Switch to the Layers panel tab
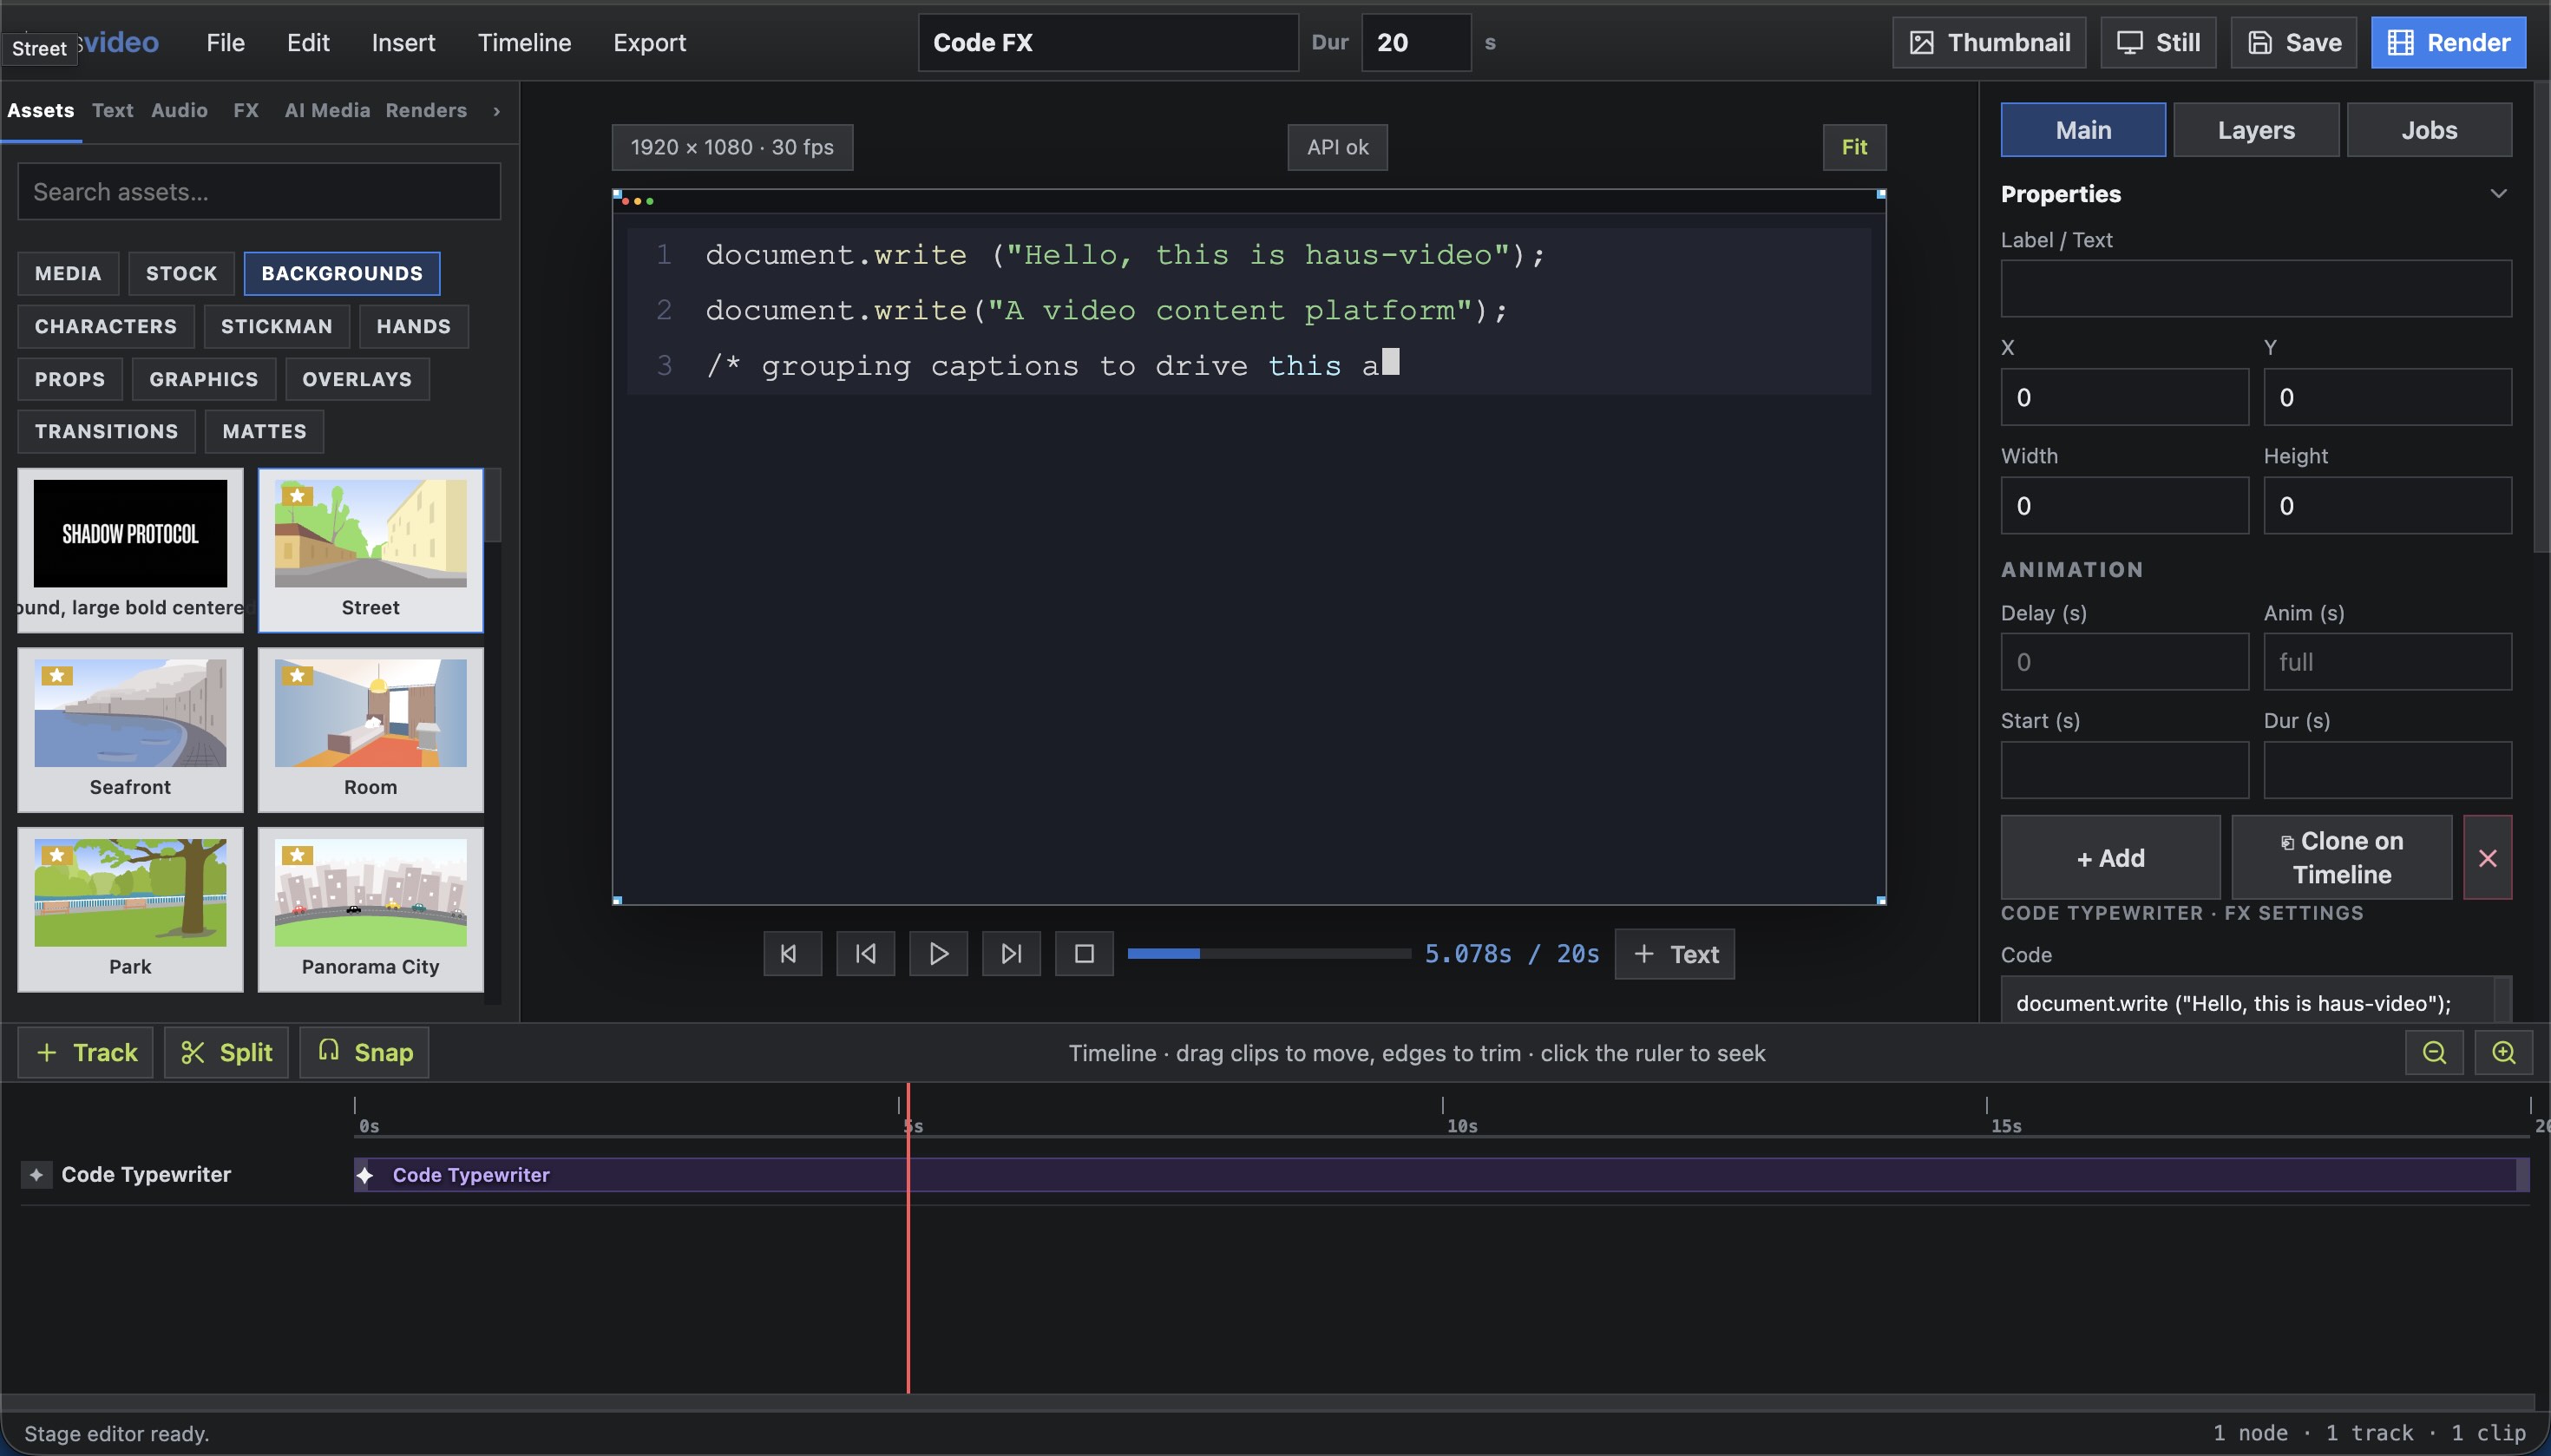Screen dimensions: 2551x1456 click(x=2256, y=130)
